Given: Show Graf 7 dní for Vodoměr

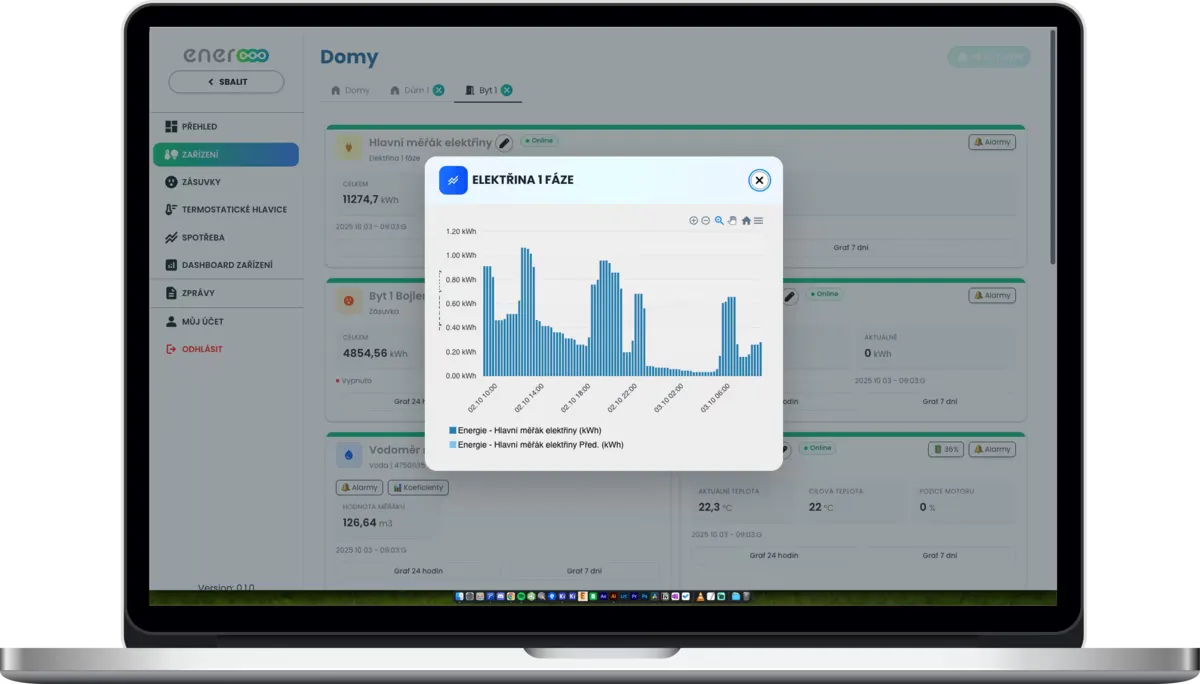Looking at the screenshot, I should tap(583, 571).
